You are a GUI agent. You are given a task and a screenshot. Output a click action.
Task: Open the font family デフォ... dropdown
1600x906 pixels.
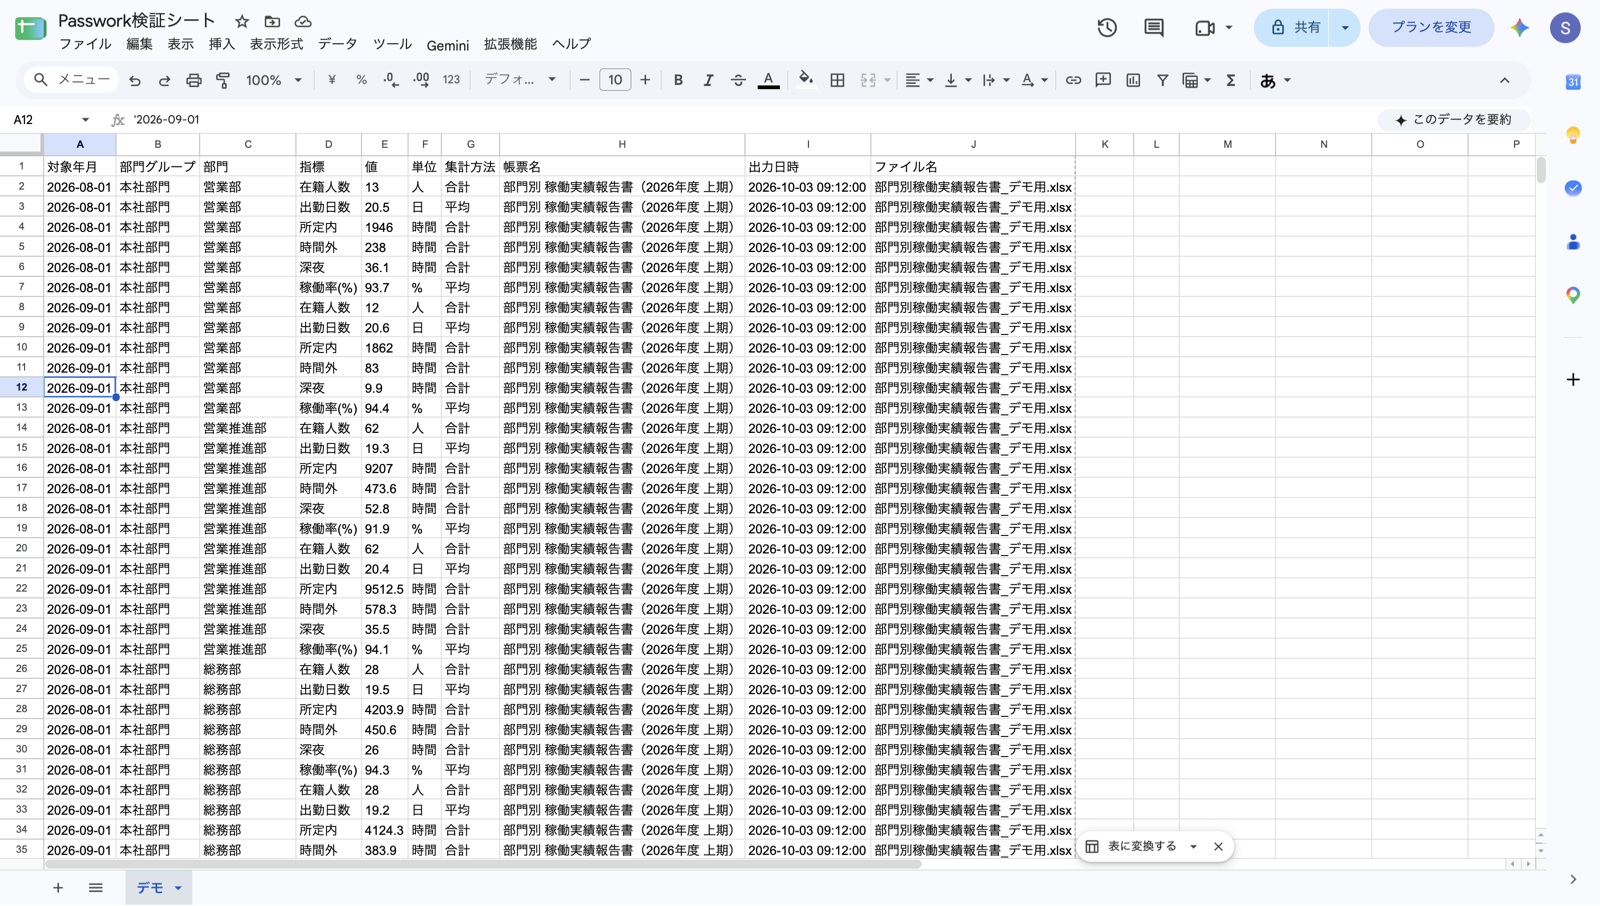pyautogui.click(x=520, y=81)
